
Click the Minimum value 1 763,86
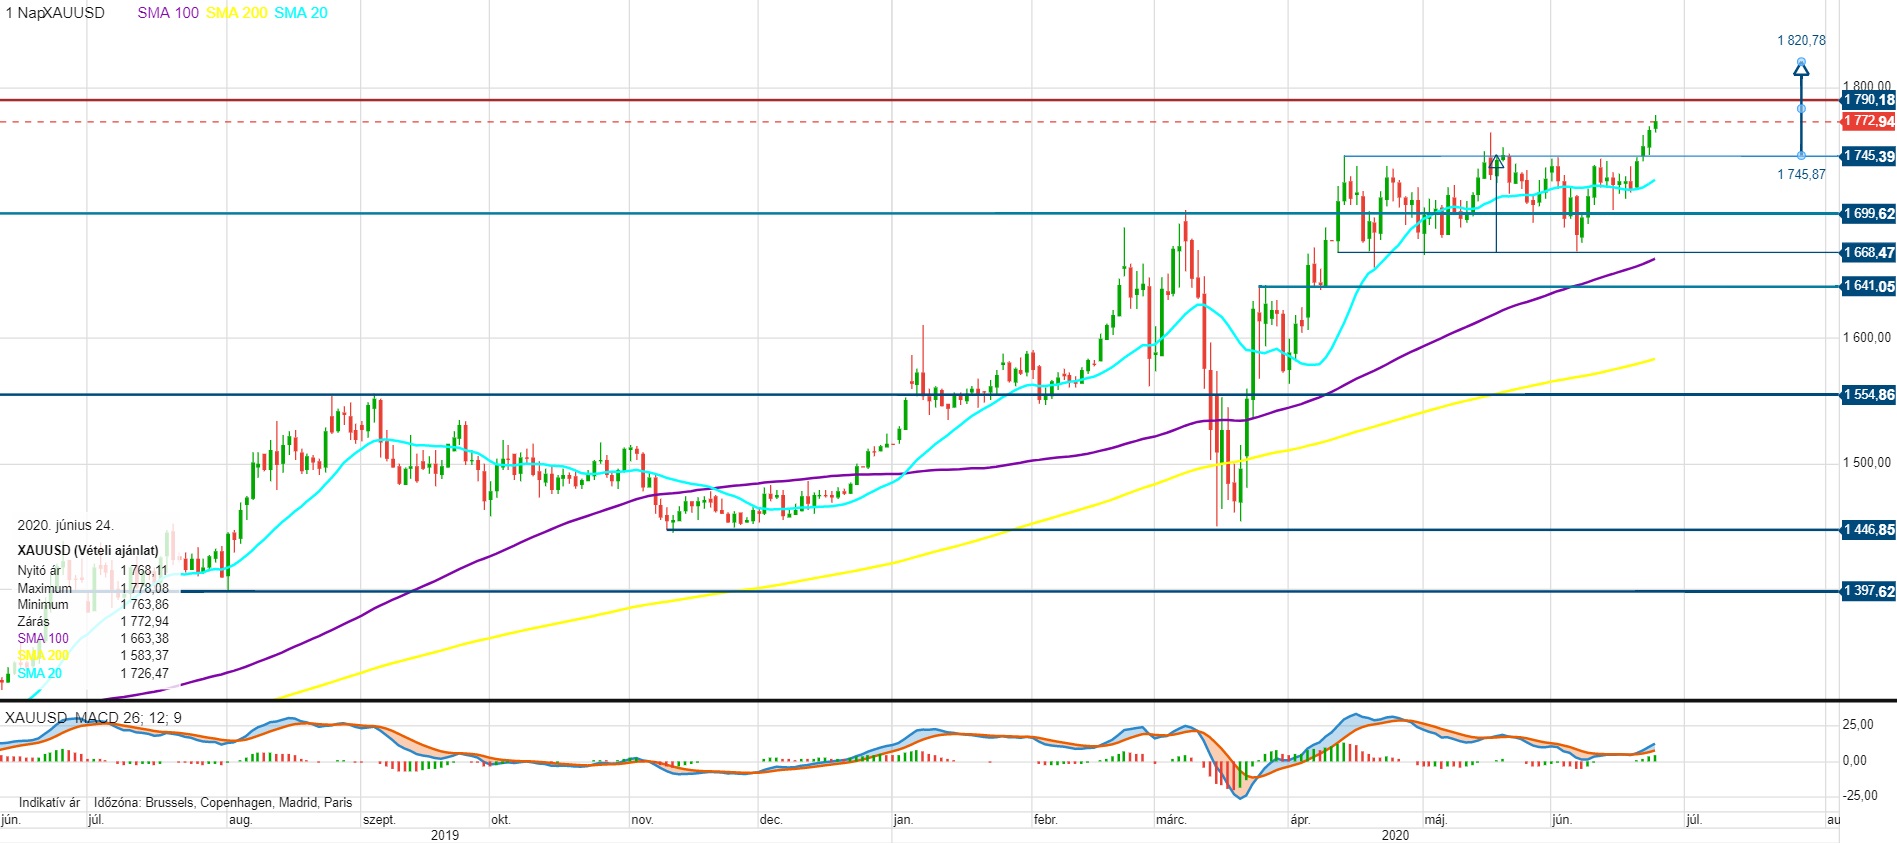(145, 604)
